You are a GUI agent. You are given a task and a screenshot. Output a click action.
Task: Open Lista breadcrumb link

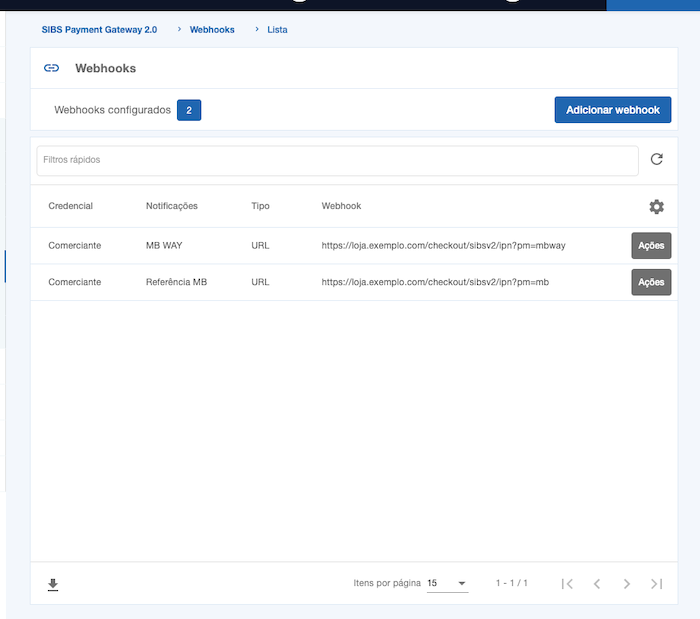277,29
